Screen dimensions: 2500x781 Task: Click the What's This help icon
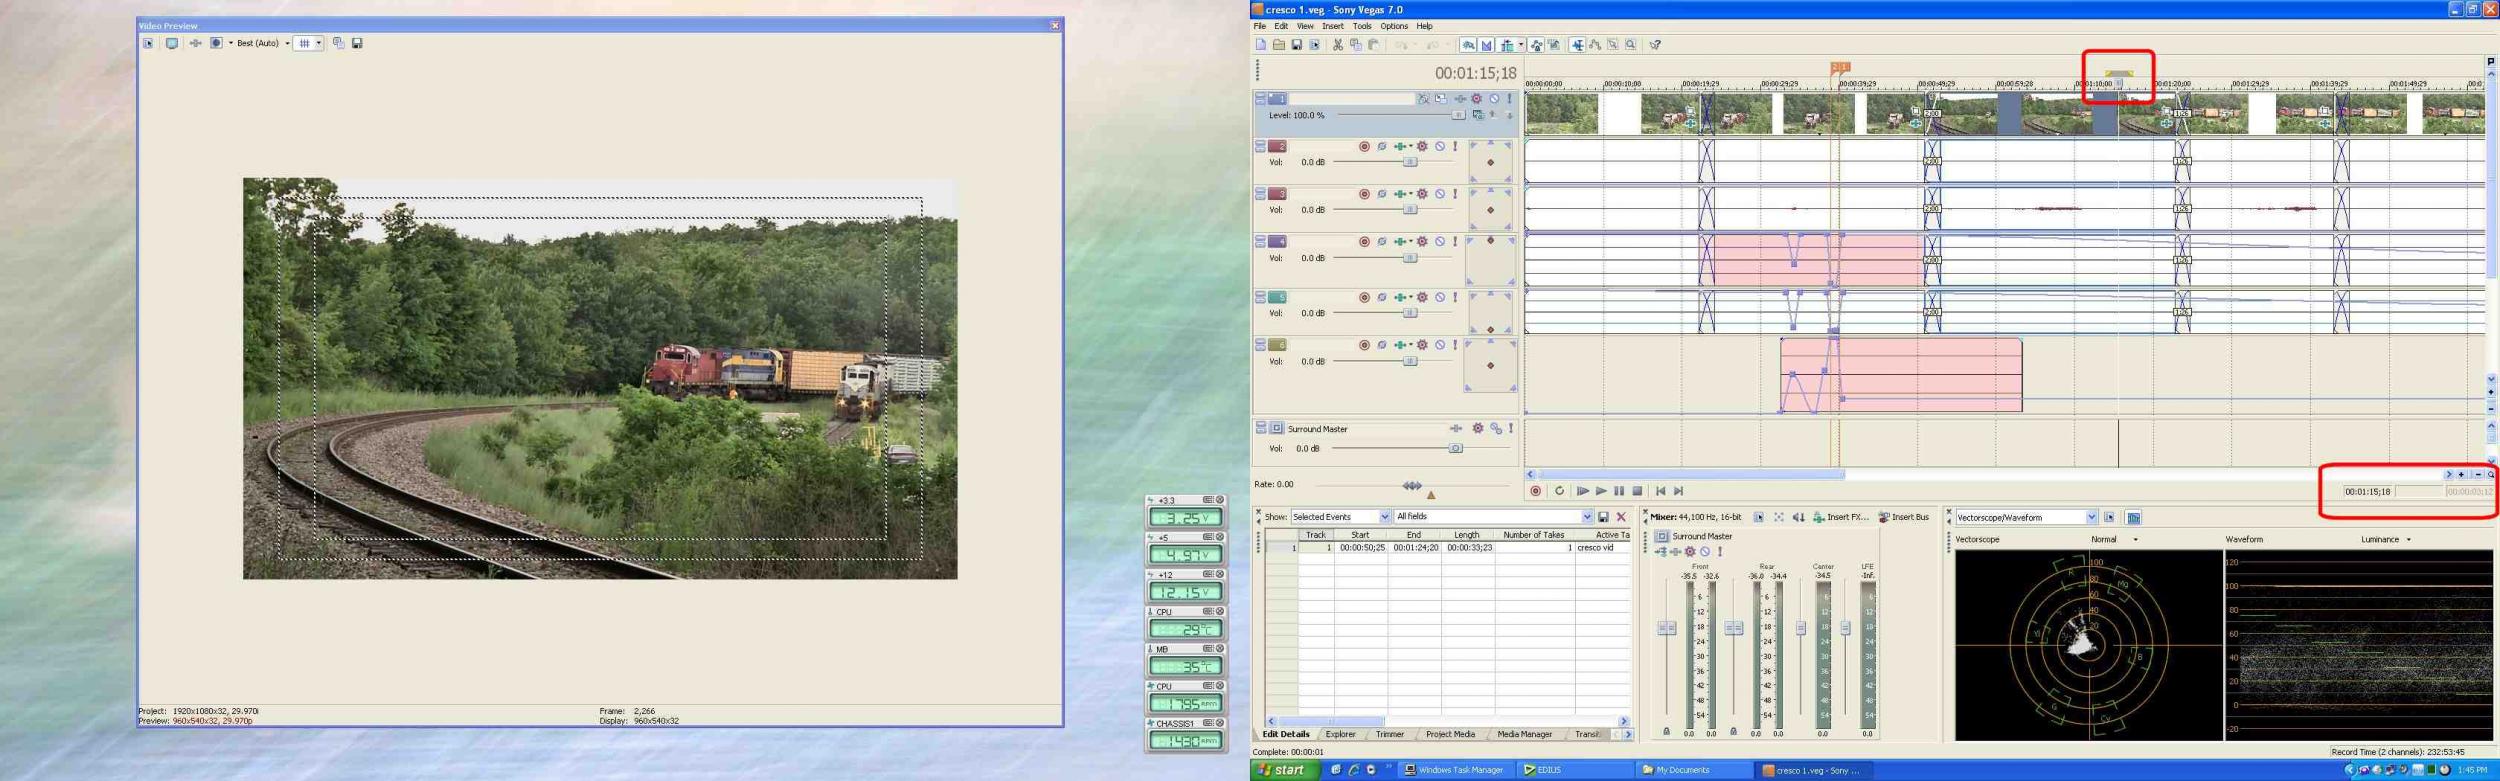[1655, 45]
